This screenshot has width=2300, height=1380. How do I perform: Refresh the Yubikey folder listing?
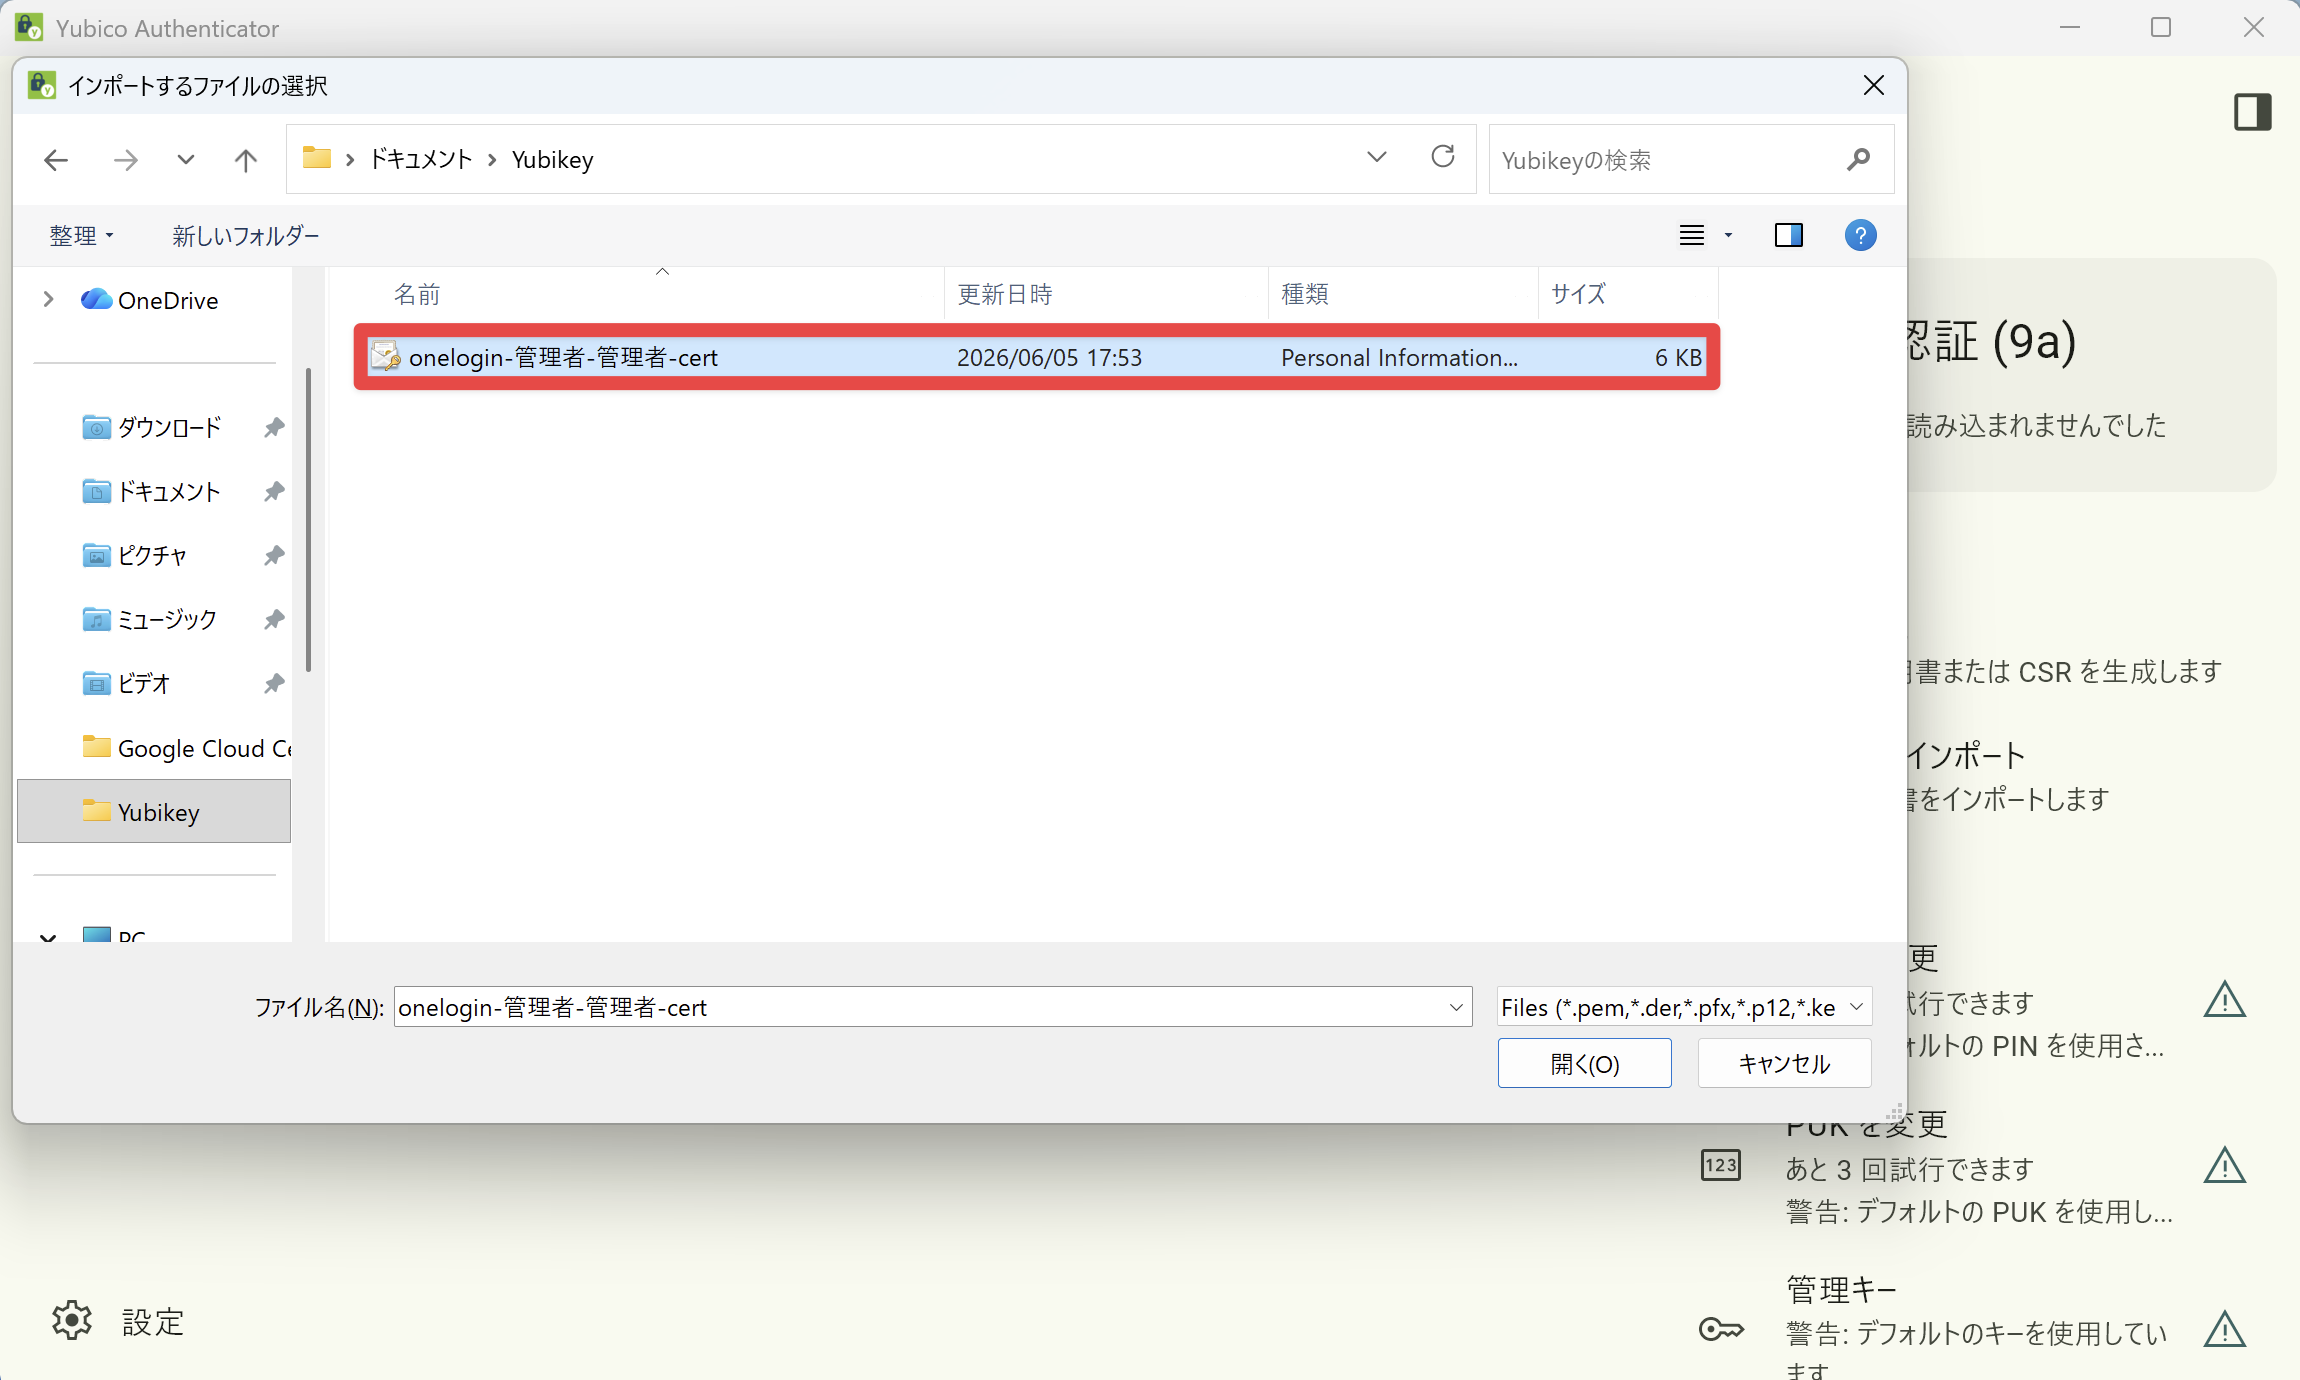[1443, 157]
